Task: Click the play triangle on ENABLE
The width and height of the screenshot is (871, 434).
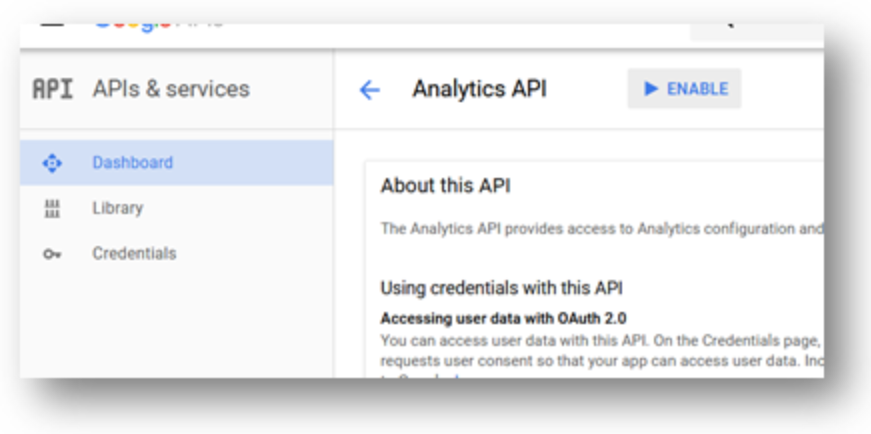Action: tap(650, 88)
